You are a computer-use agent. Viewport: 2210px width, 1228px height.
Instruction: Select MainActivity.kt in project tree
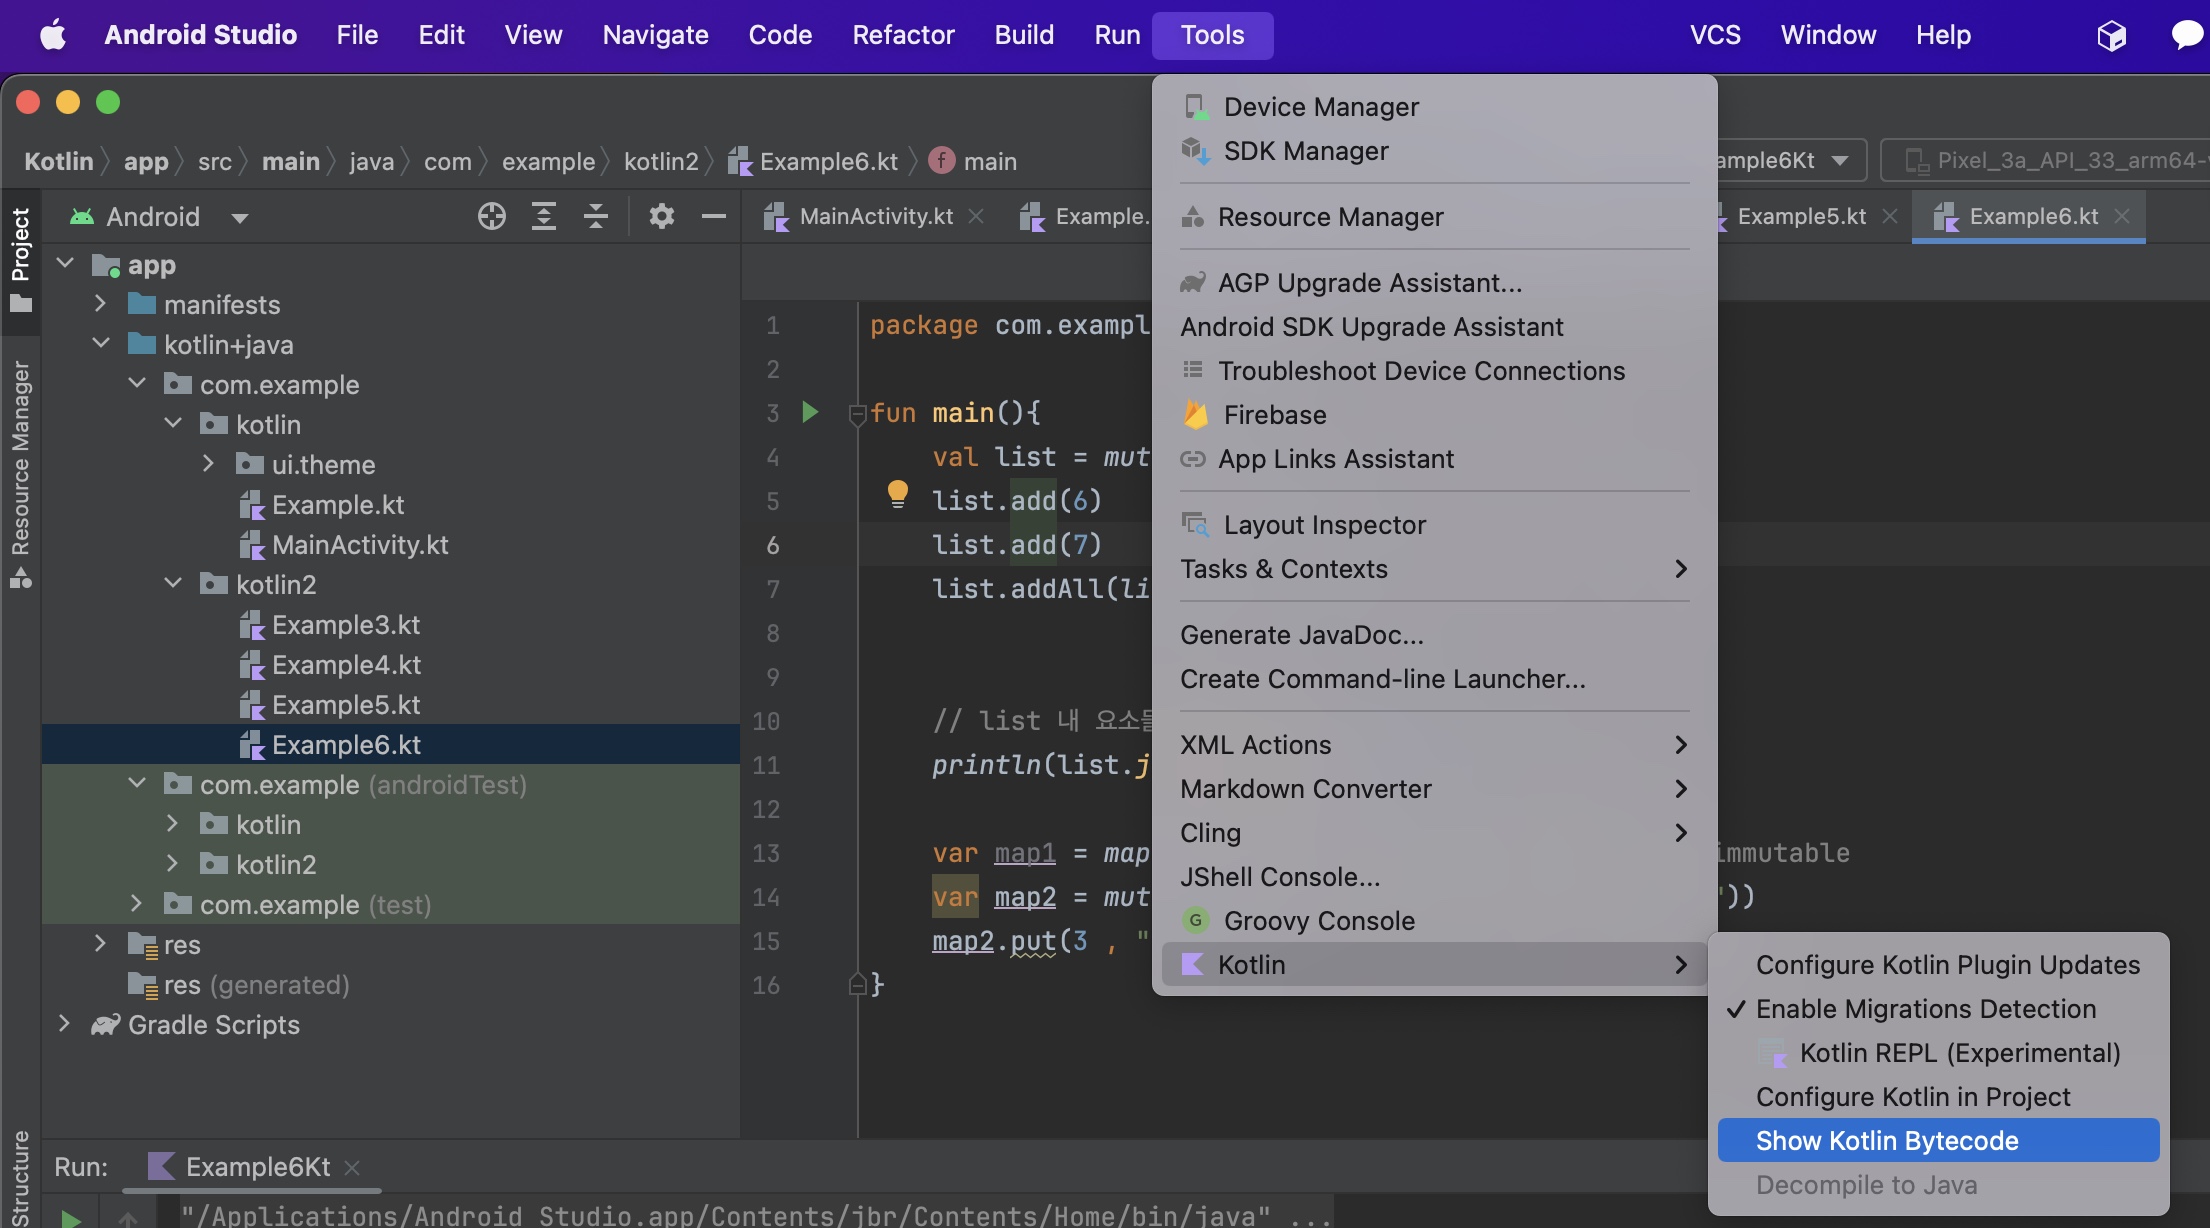[x=360, y=544]
